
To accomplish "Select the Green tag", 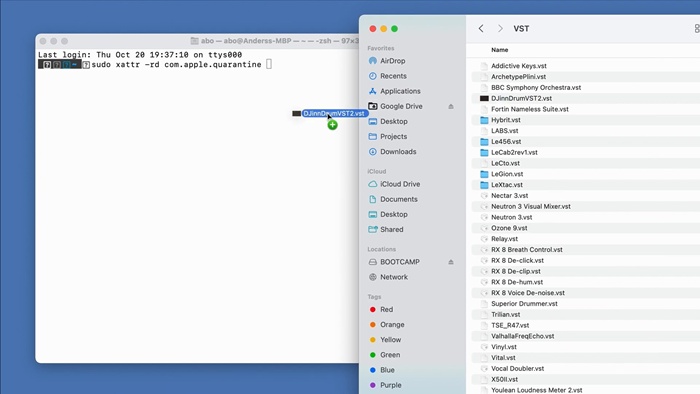I will pyautogui.click(x=390, y=355).
